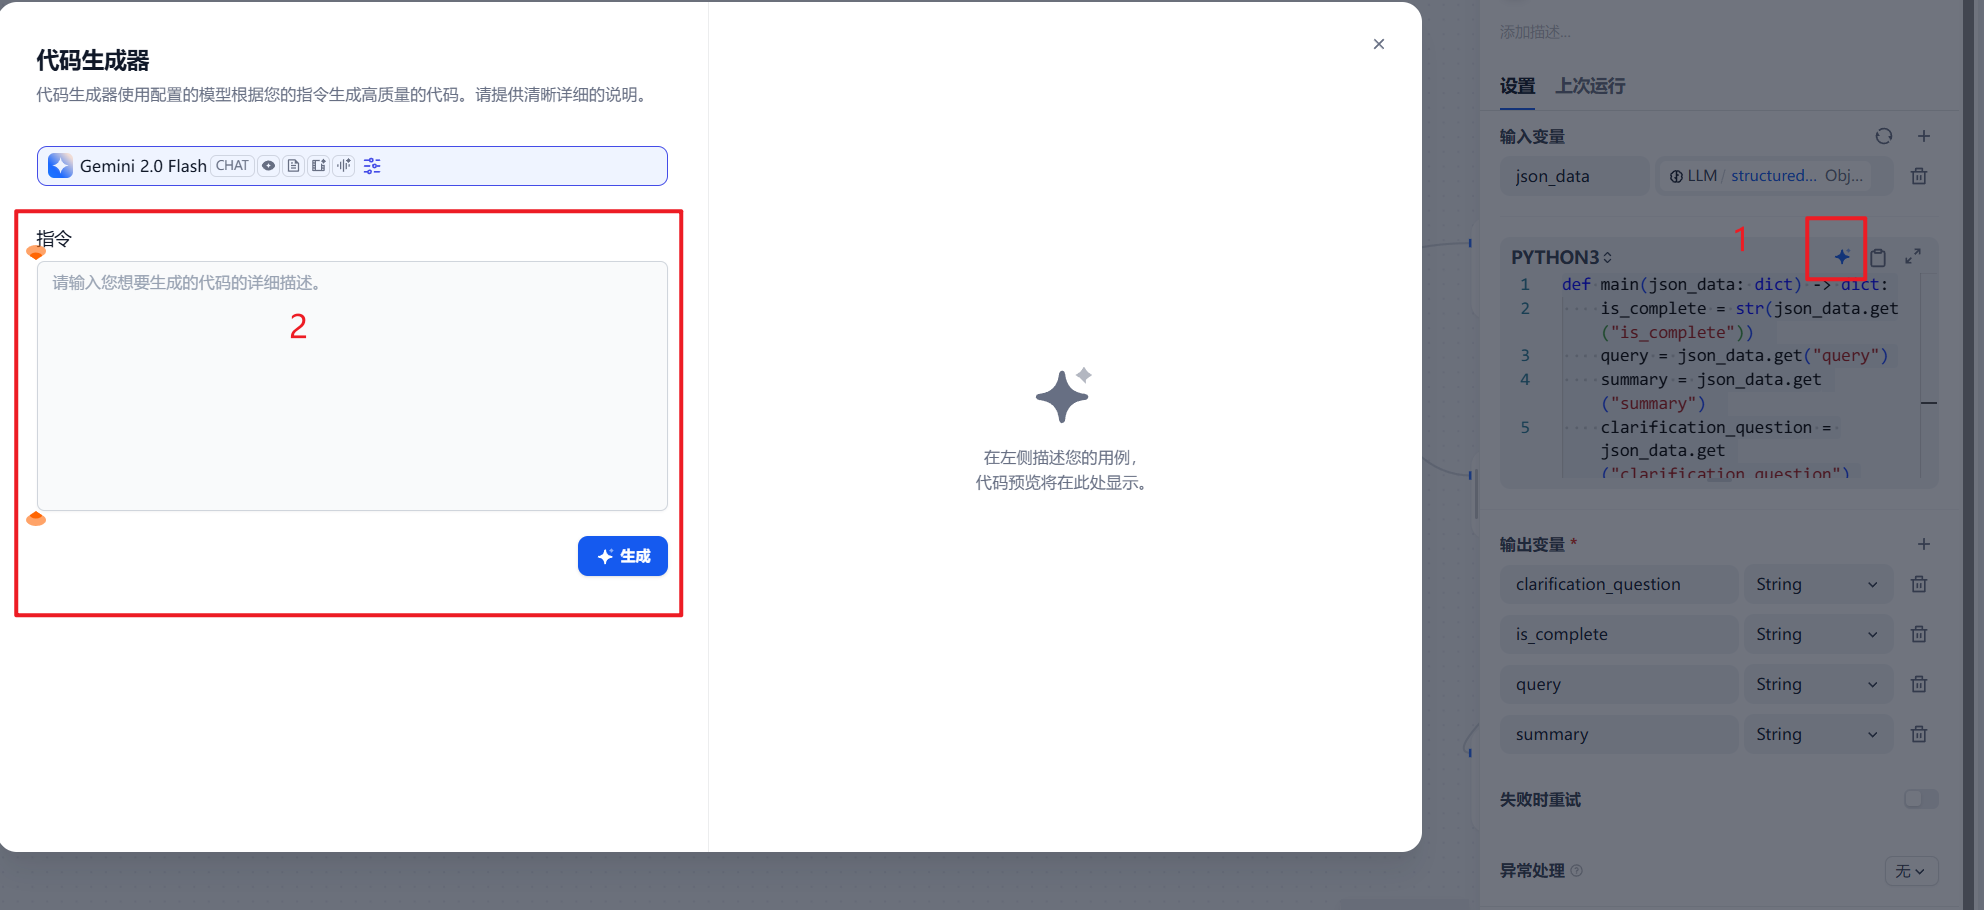Open type dropdown for is_complete
The height and width of the screenshot is (910, 1984).
pos(1818,634)
